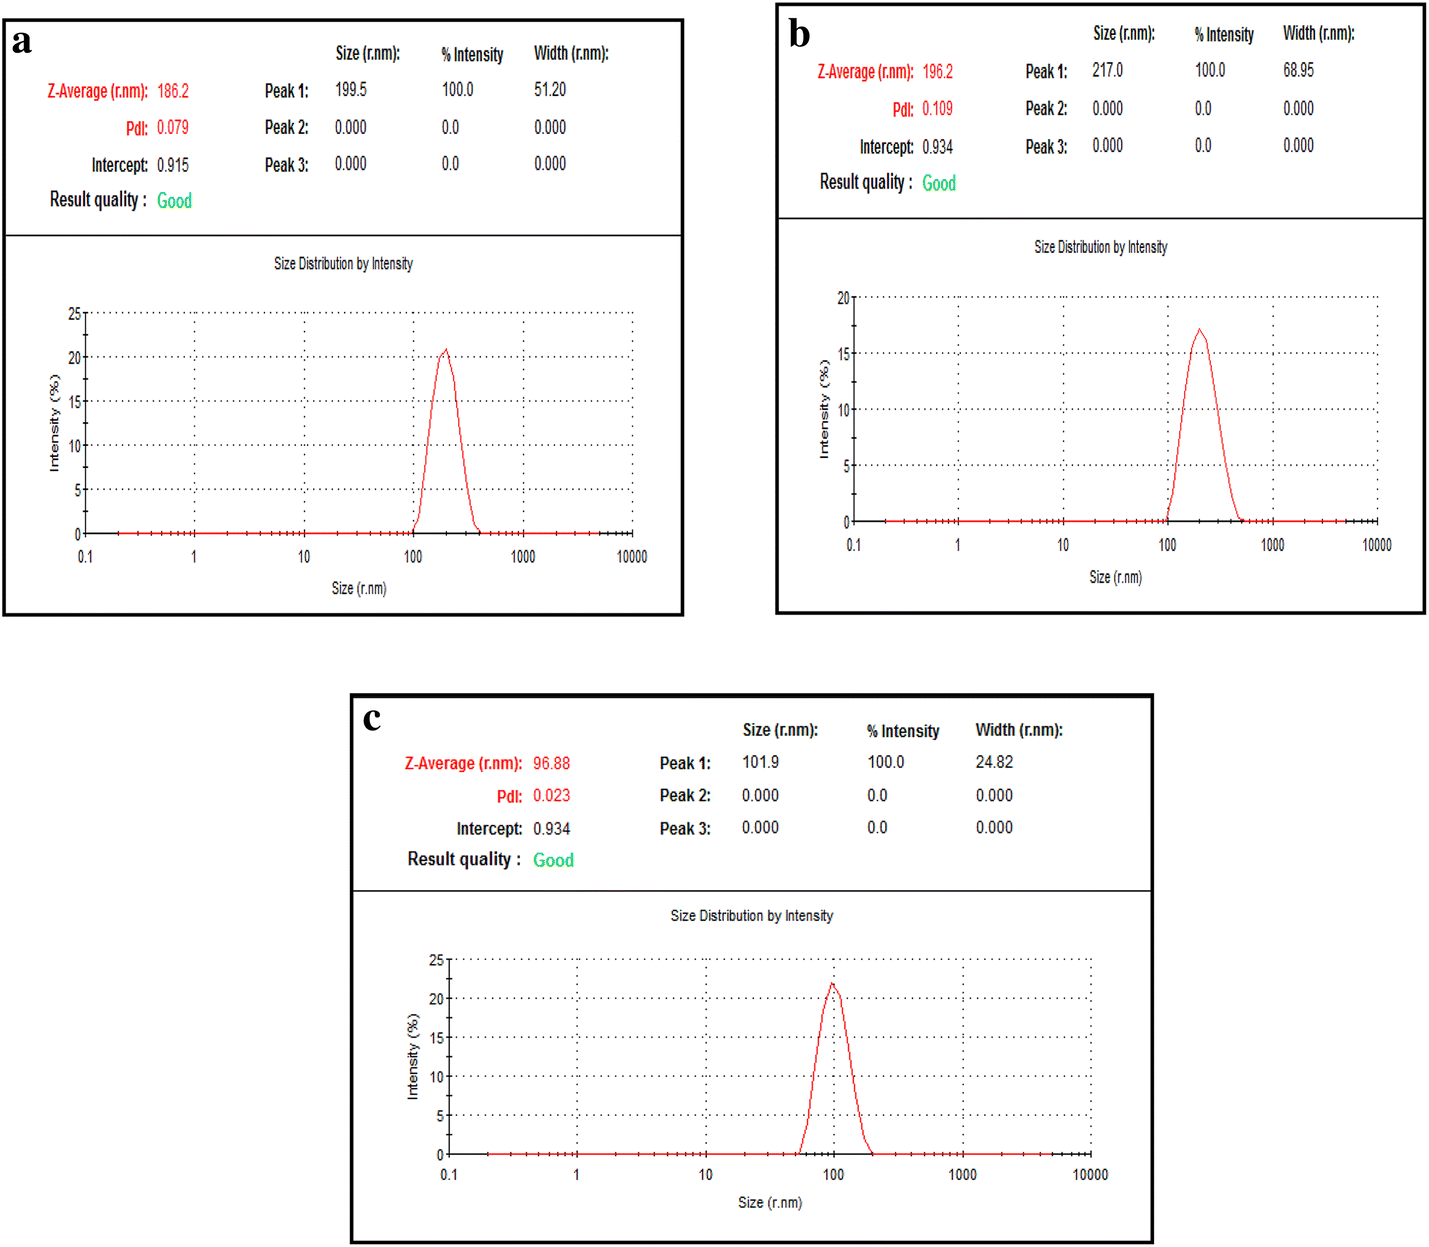Screen dimensions: 1429x1247
Task: Click the red peak apex in chart a
Action: (x=446, y=351)
